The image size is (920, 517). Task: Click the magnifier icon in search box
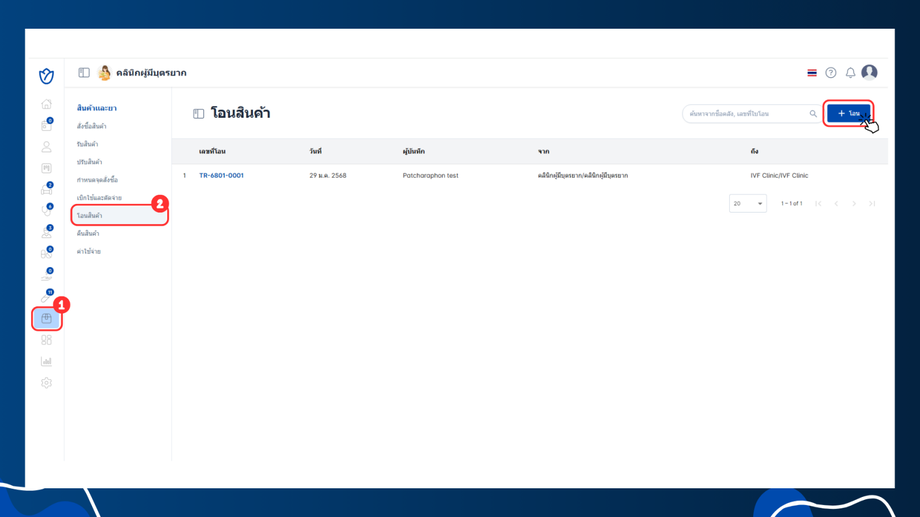pos(813,114)
